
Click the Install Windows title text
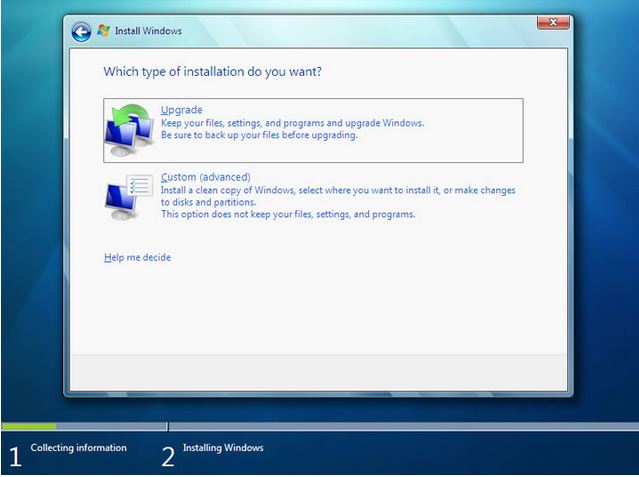pyautogui.click(x=149, y=31)
